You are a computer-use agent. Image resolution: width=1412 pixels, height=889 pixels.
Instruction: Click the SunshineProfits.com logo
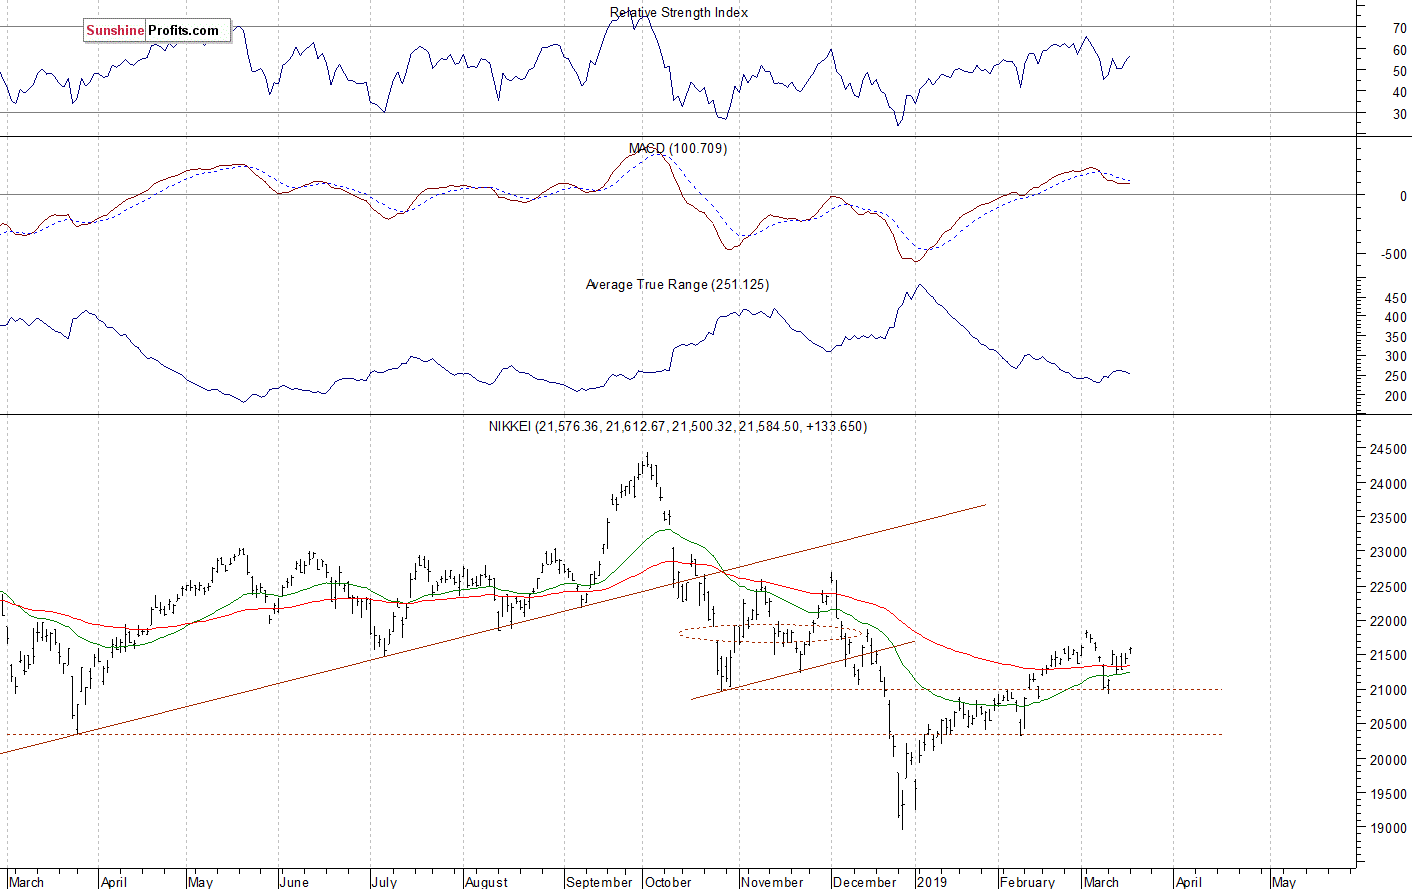click(157, 31)
